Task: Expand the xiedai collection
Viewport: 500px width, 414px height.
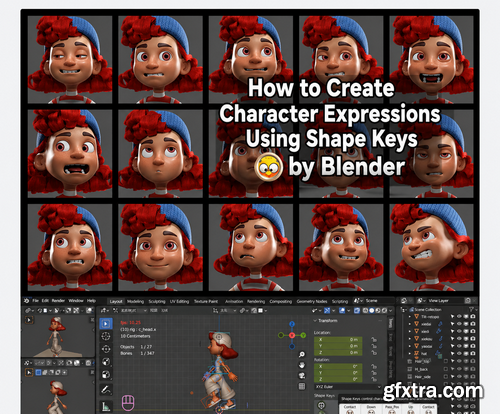Action: [410, 324]
